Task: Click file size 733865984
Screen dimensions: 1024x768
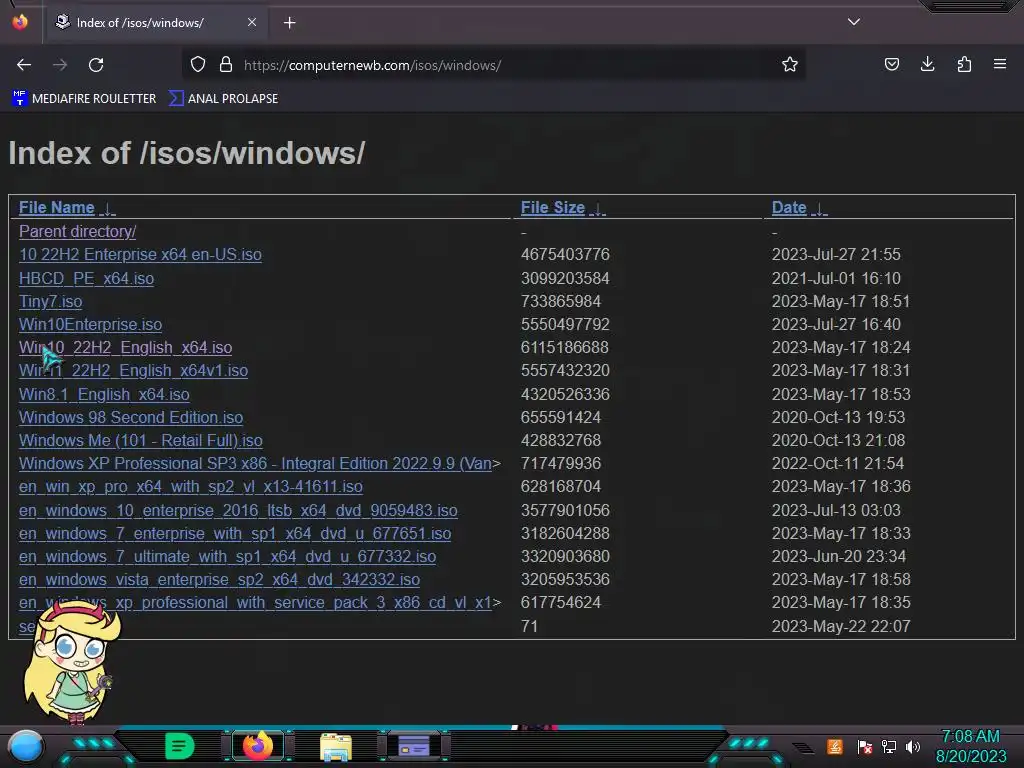Action: tap(561, 302)
